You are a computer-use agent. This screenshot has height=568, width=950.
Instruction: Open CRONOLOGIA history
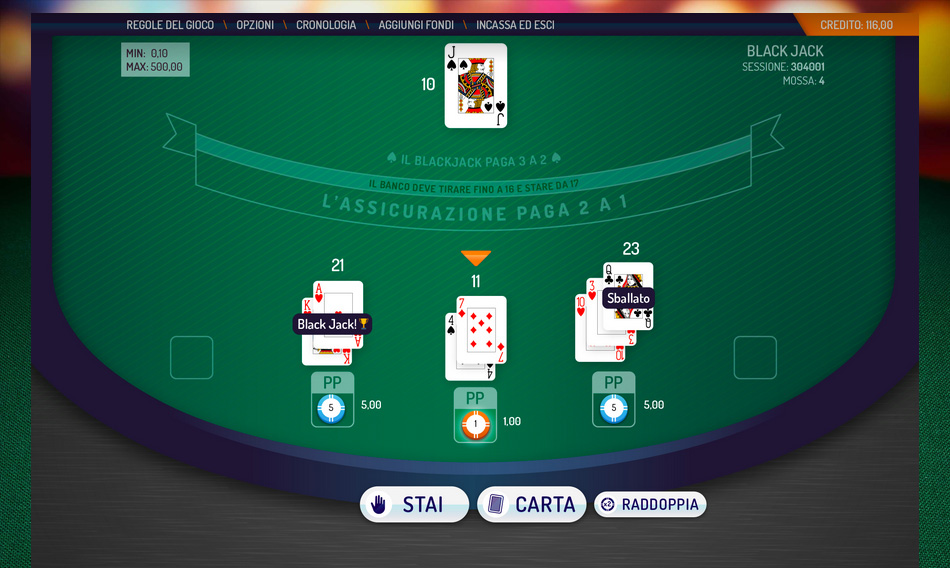pos(326,25)
